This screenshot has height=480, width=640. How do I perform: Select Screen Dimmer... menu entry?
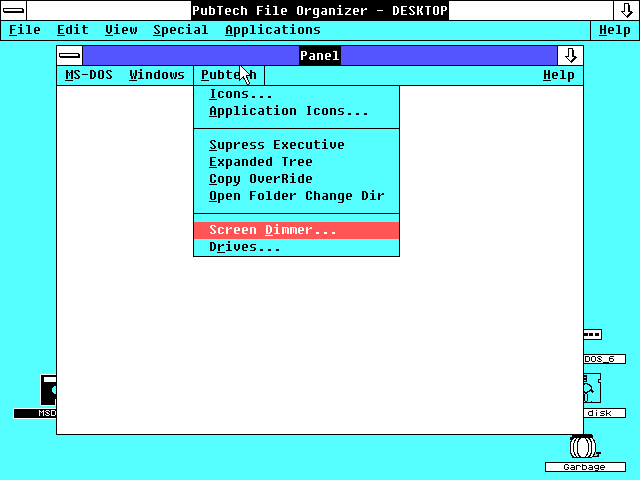296,230
